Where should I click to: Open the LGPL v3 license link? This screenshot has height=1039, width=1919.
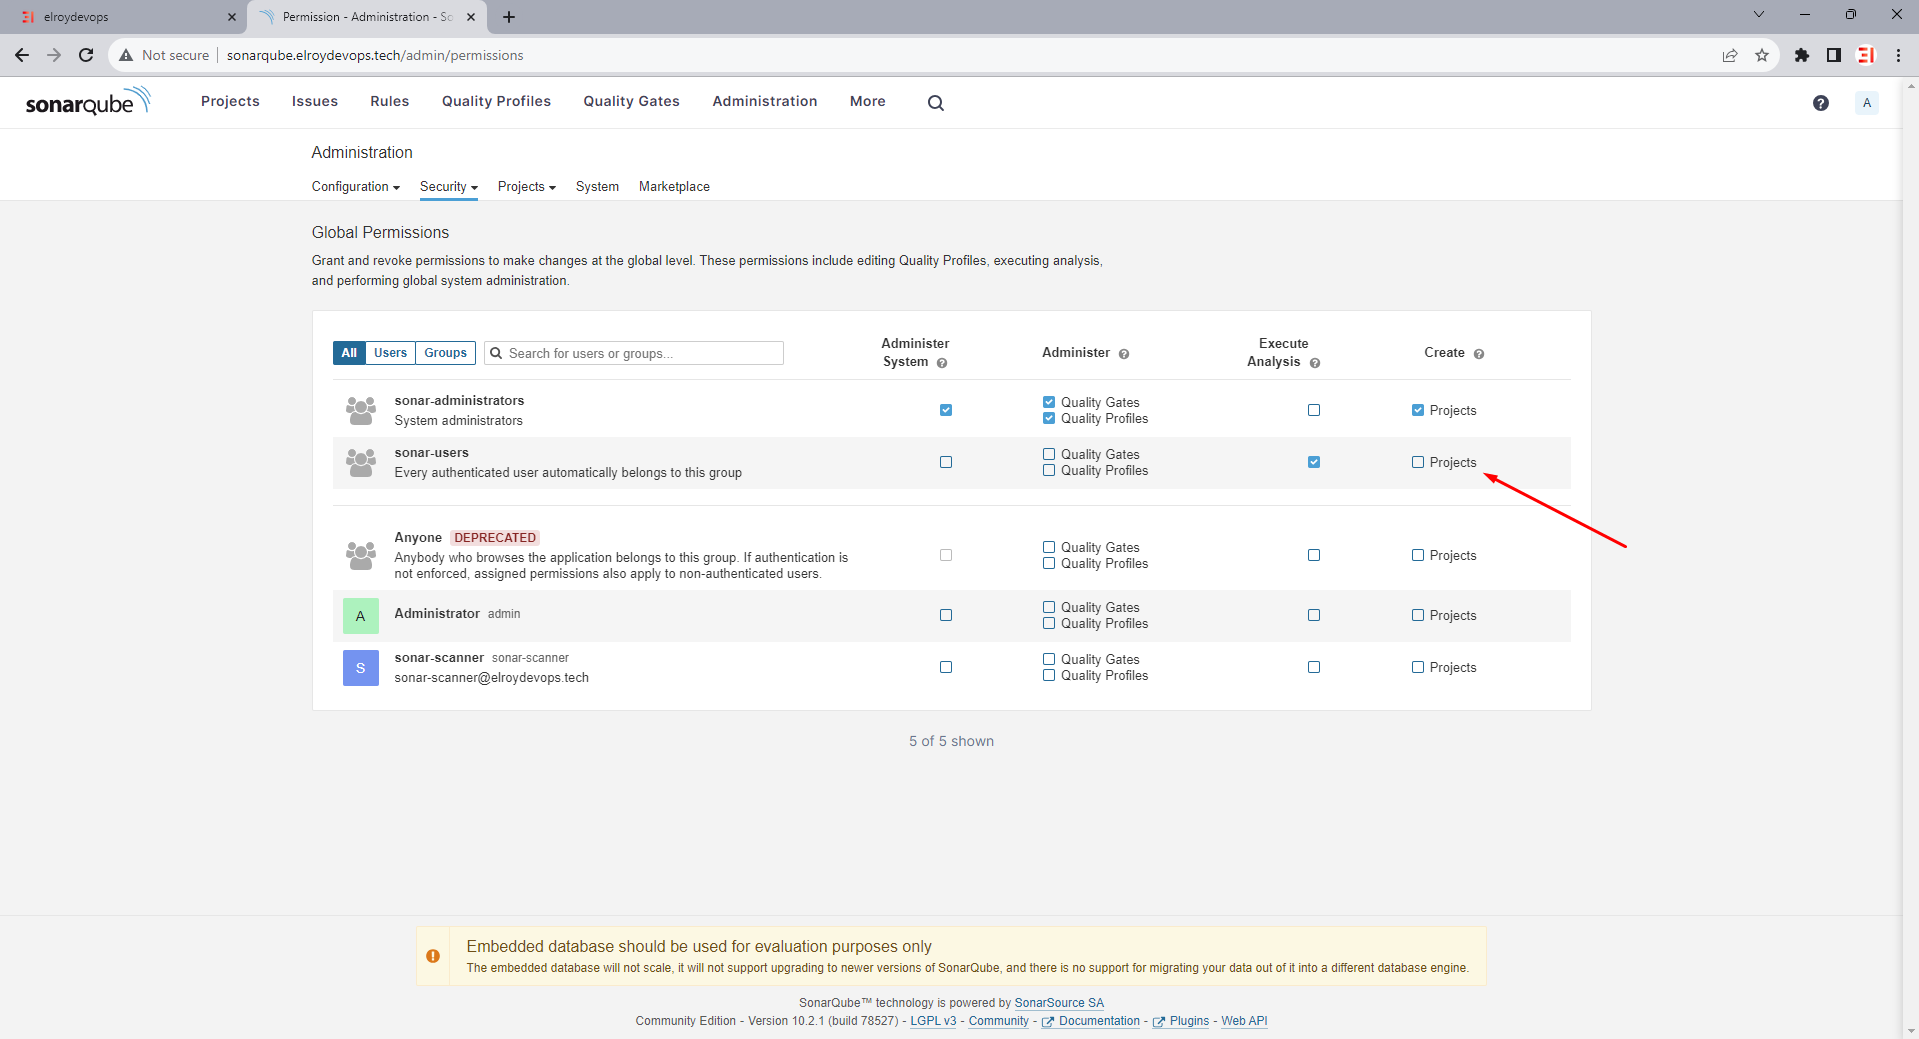pyautogui.click(x=933, y=1021)
